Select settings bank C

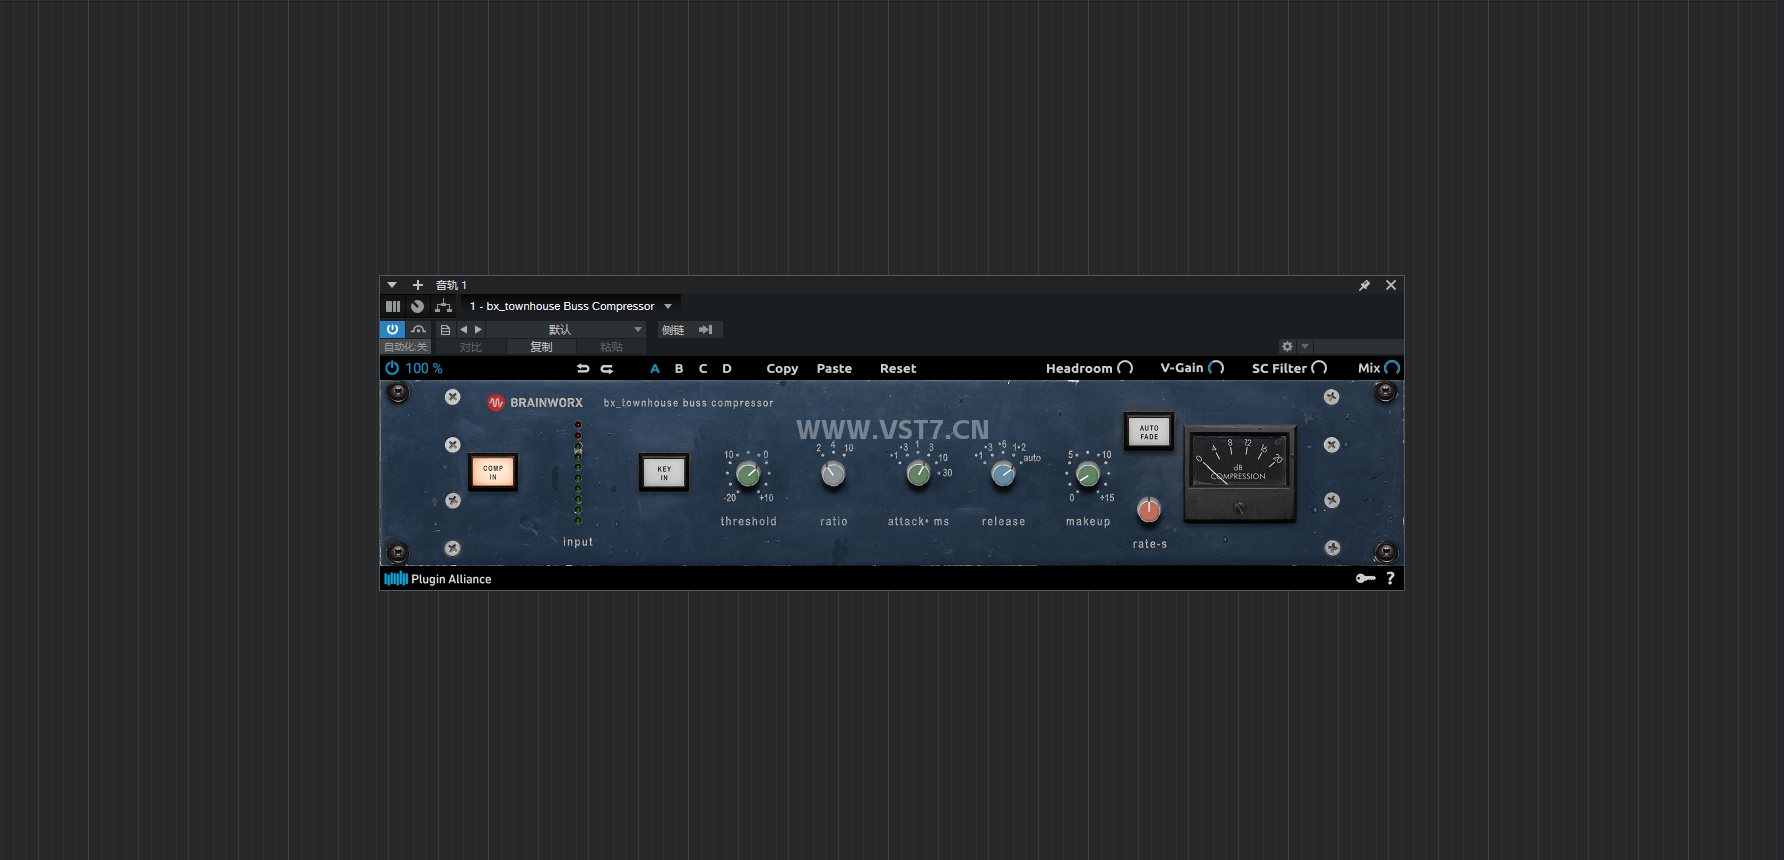[x=703, y=368]
